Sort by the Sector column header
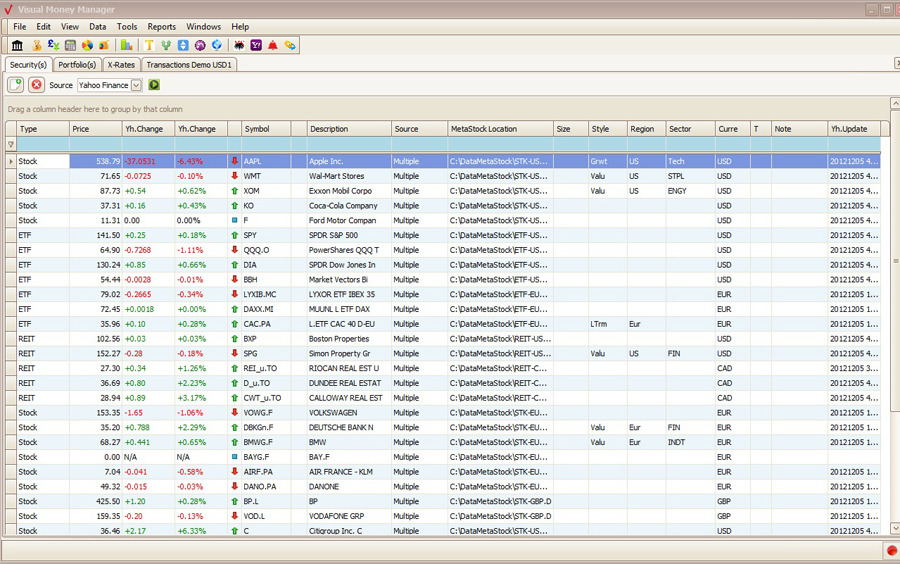Image resolution: width=900 pixels, height=564 pixels. pos(690,129)
